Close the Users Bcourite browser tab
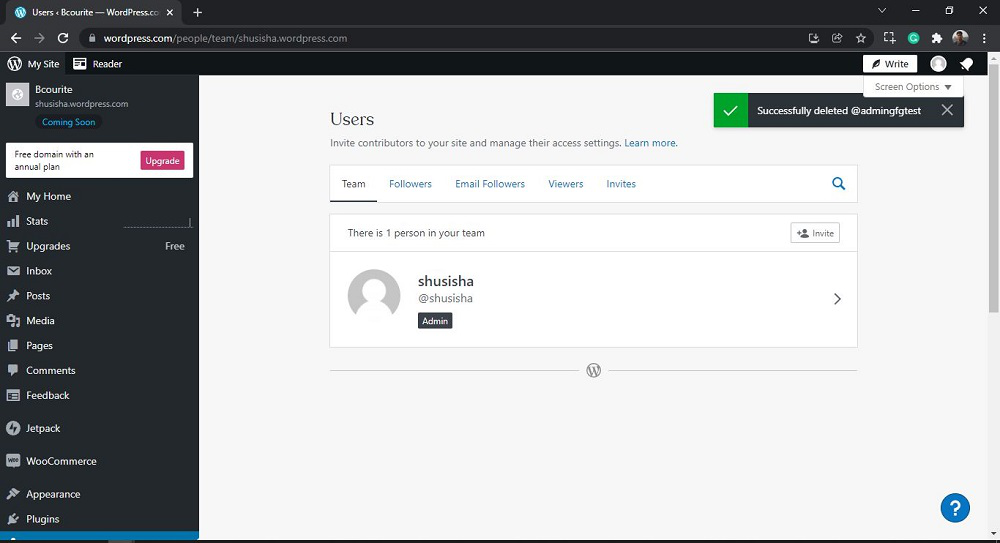The width and height of the screenshot is (1000, 543). pos(170,12)
